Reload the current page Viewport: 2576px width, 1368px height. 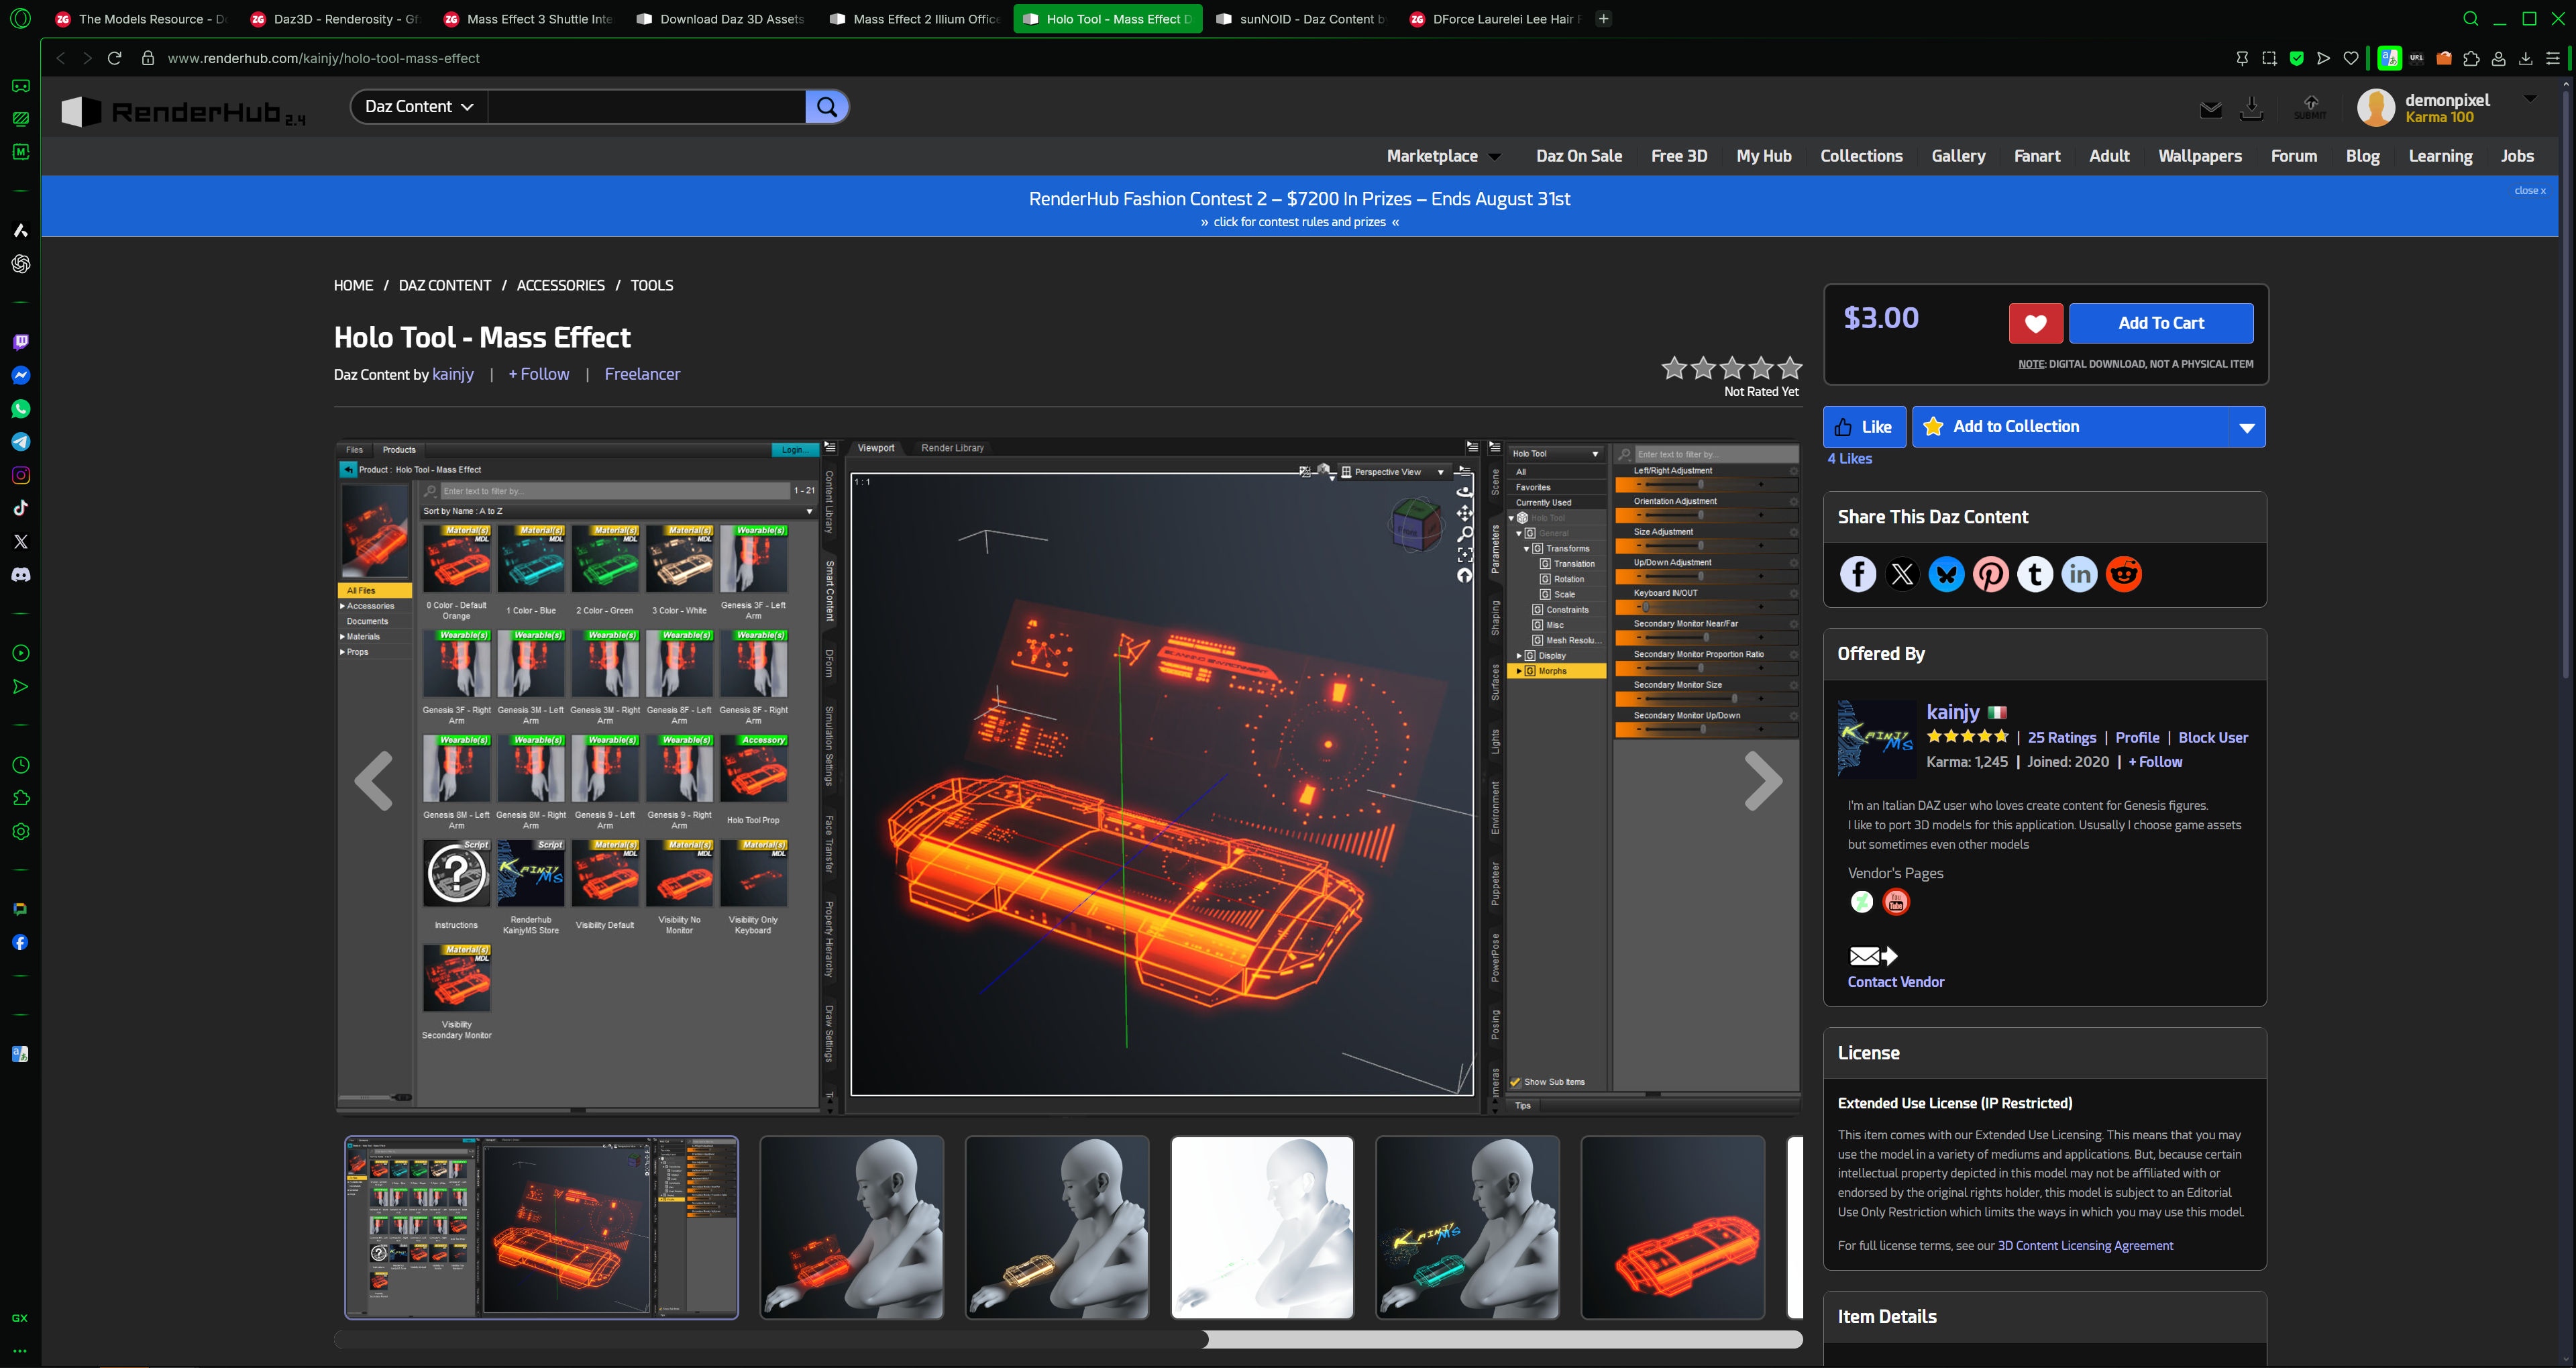tap(114, 58)
